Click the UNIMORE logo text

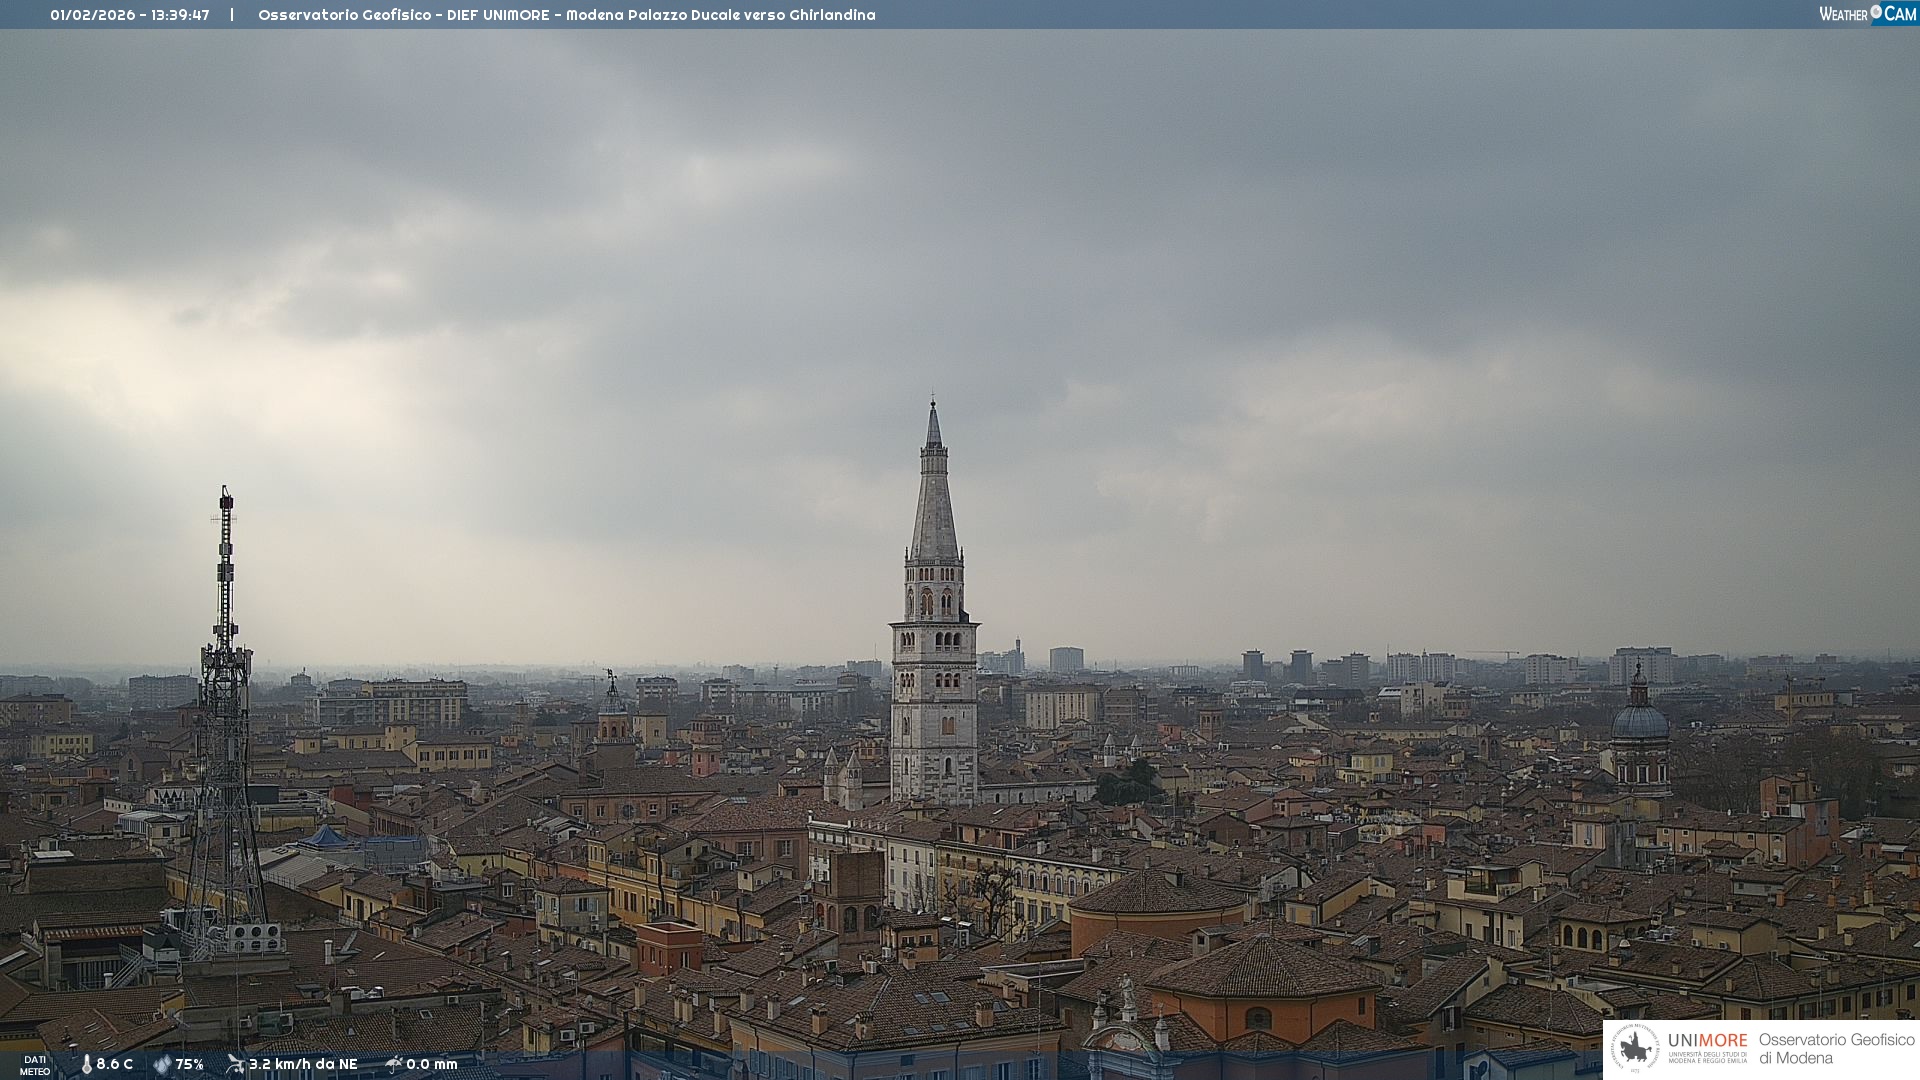coord(1707,1041)
